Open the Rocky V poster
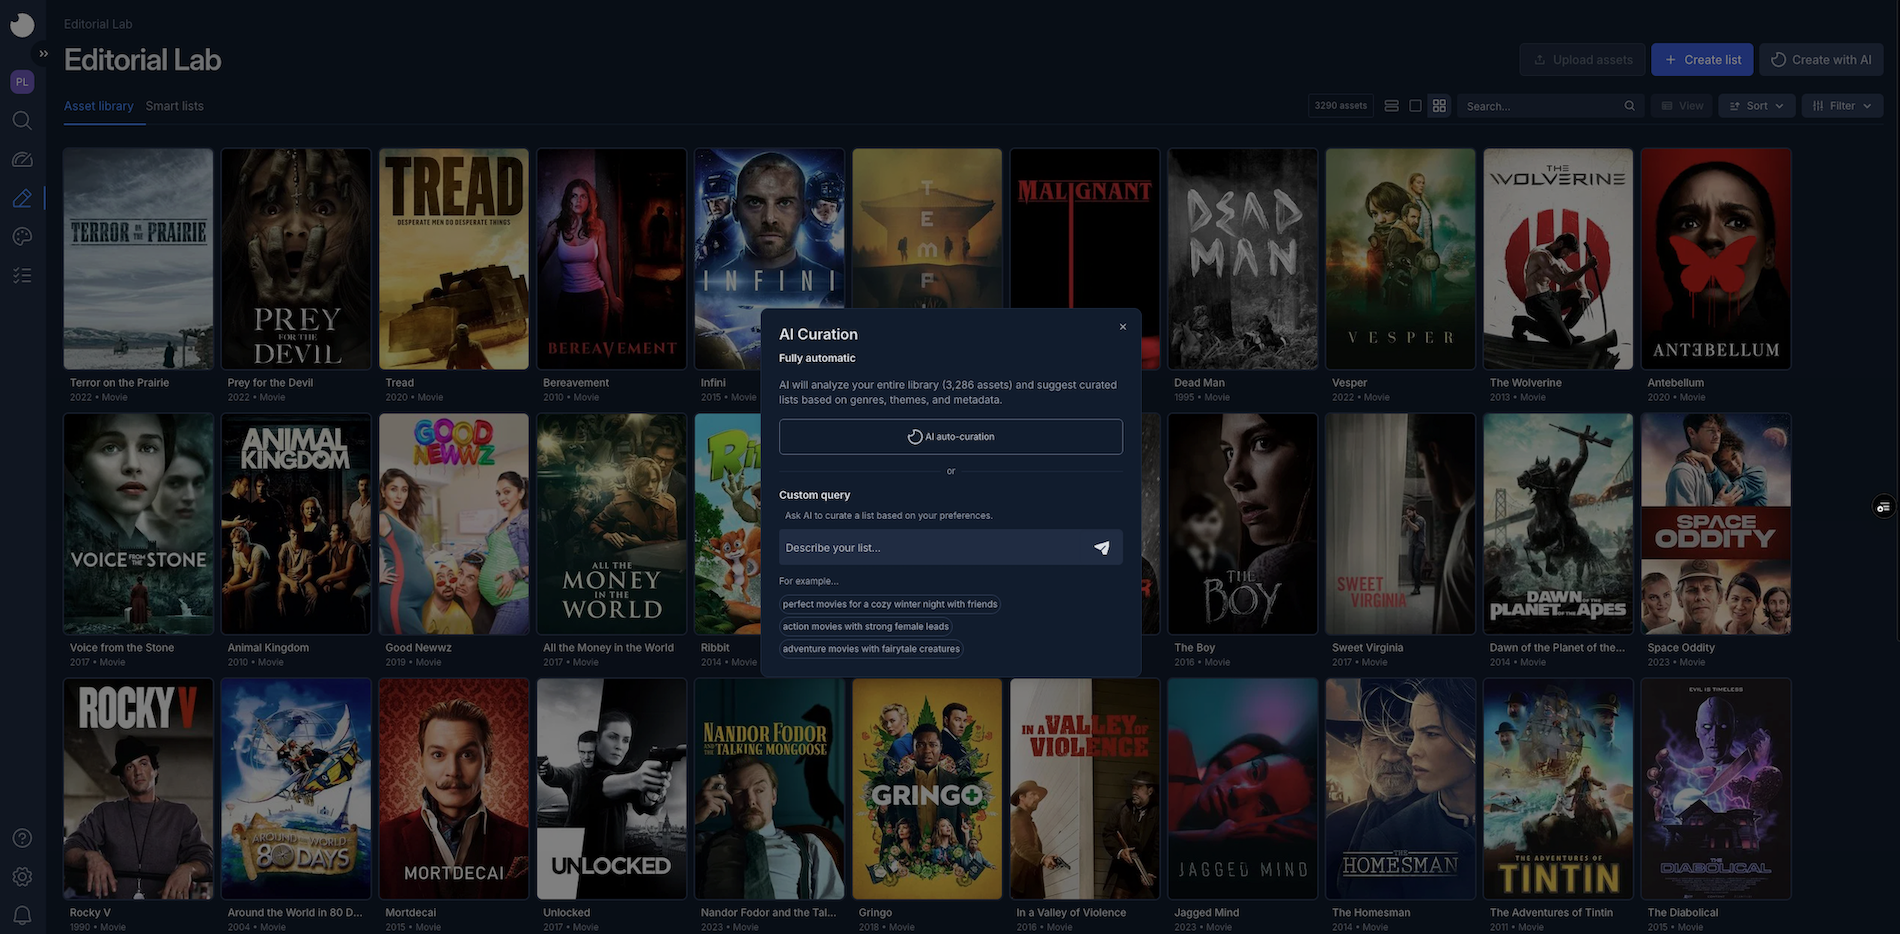This screenshot has height=934, width=1900. [138, 789]
